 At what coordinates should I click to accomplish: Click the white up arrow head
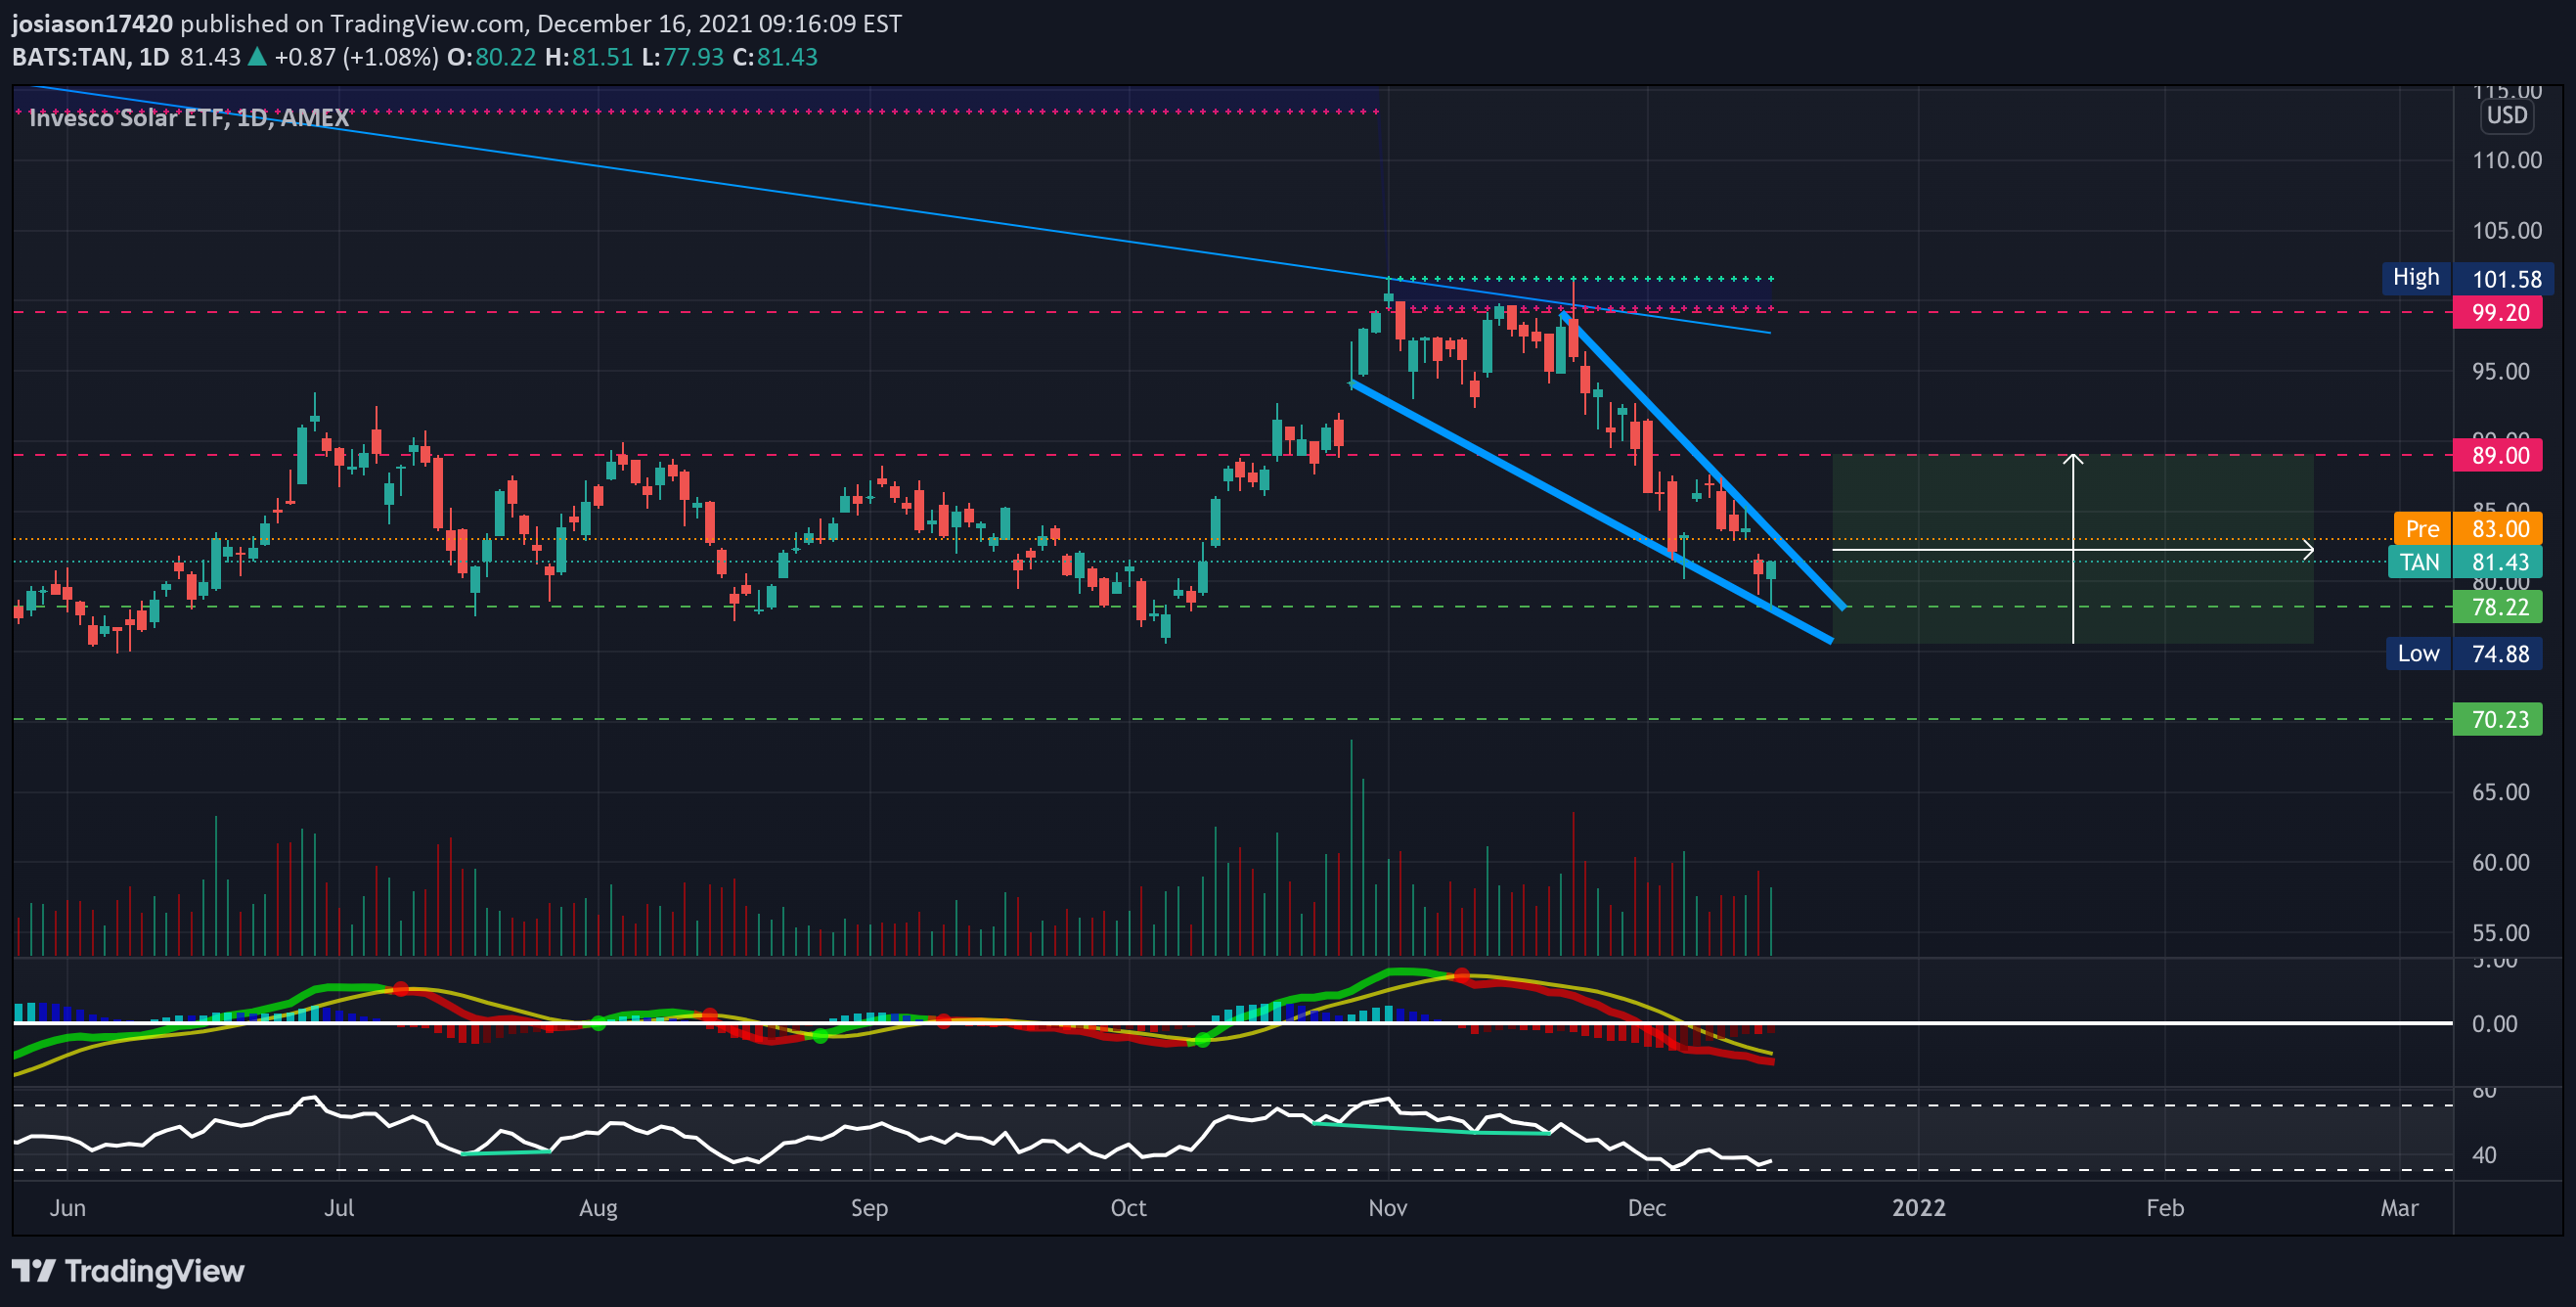point(2073,460)
